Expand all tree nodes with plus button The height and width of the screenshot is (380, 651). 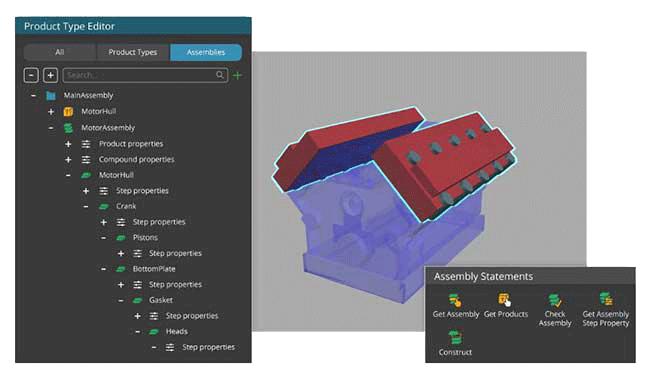pyautogui.click(x=50, y=75)
